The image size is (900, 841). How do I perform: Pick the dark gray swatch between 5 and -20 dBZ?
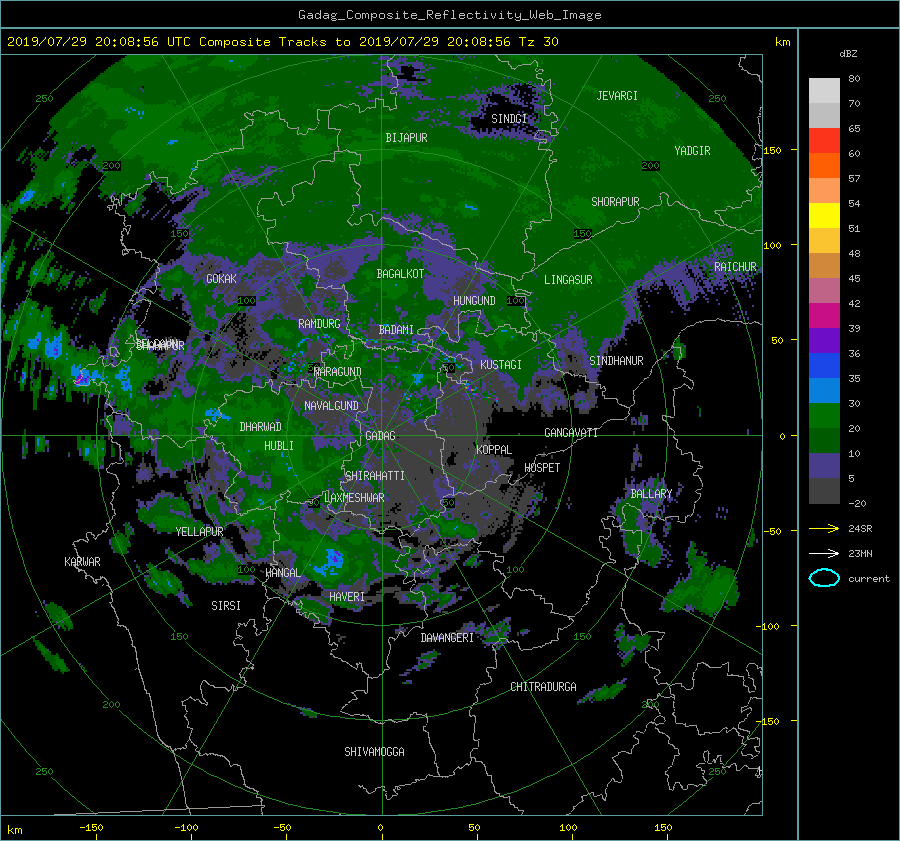pyautogui.click(x=824, y=491)
